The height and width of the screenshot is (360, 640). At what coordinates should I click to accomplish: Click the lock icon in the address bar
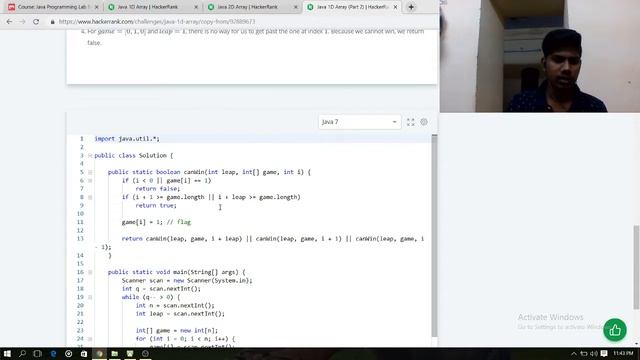point(52,22)
